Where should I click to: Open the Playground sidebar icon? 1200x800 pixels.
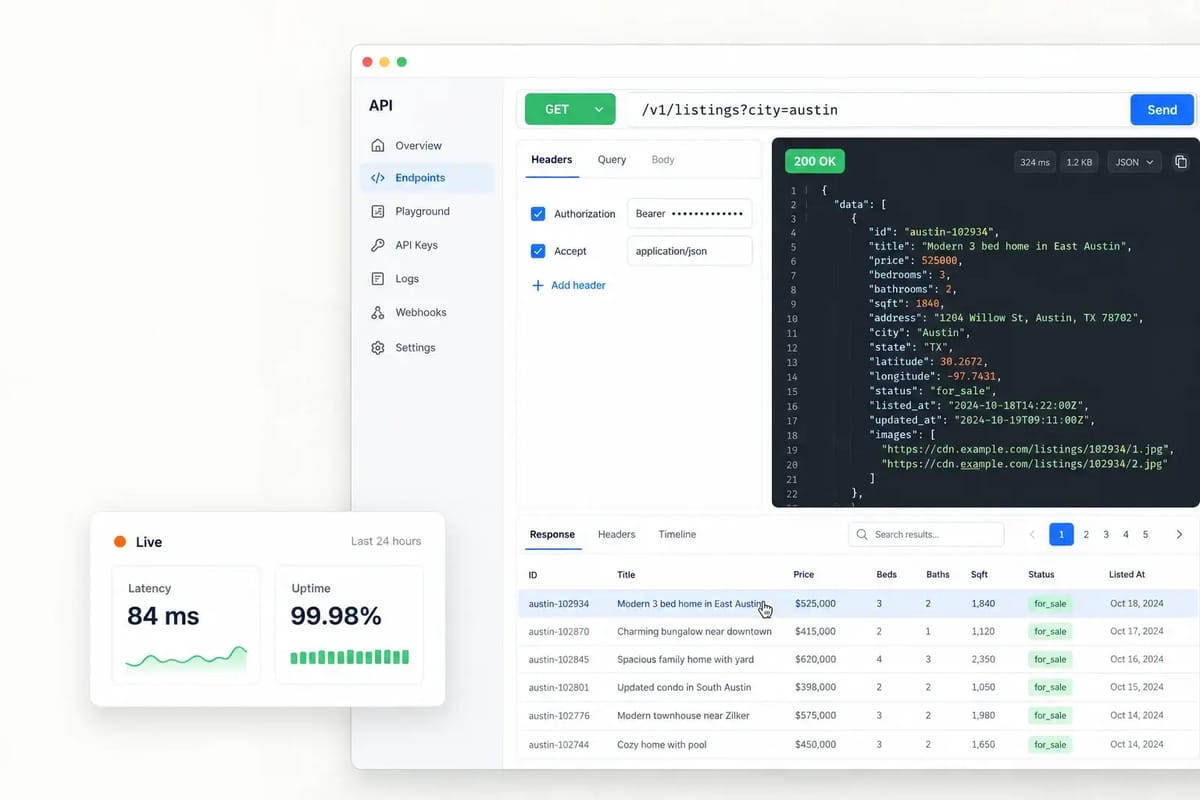point(378,211)
